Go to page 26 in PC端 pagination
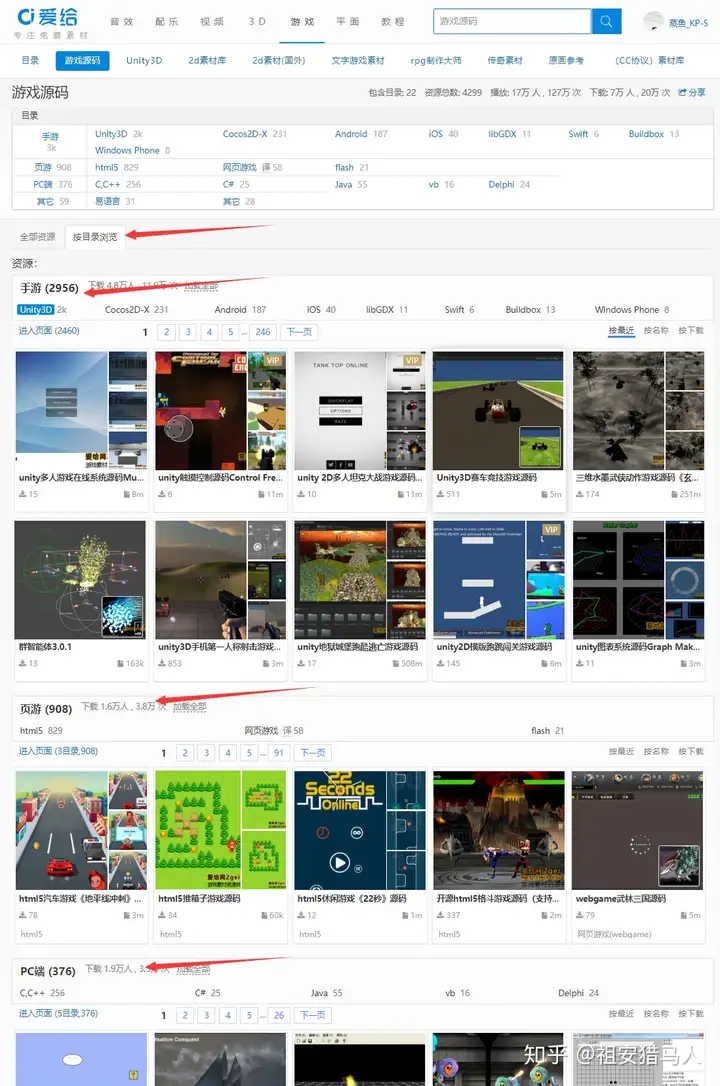This screenshot has width=720, height=1086. pos(278,1015)
